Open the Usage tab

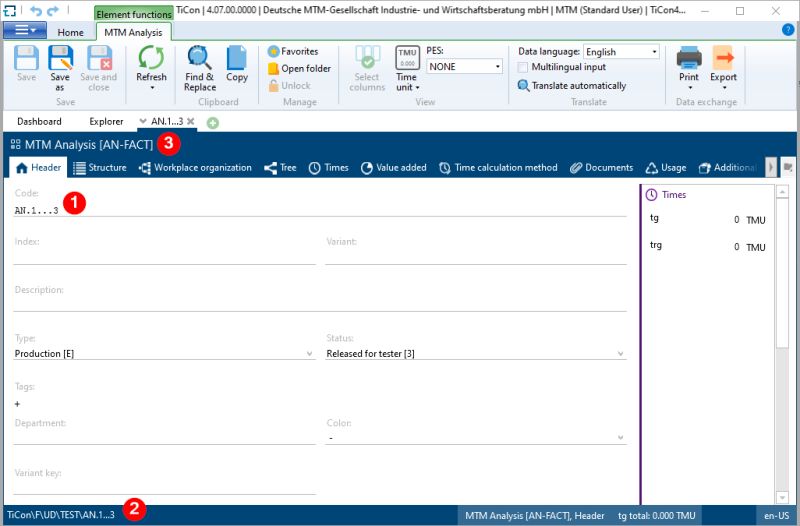click(666, 167)
